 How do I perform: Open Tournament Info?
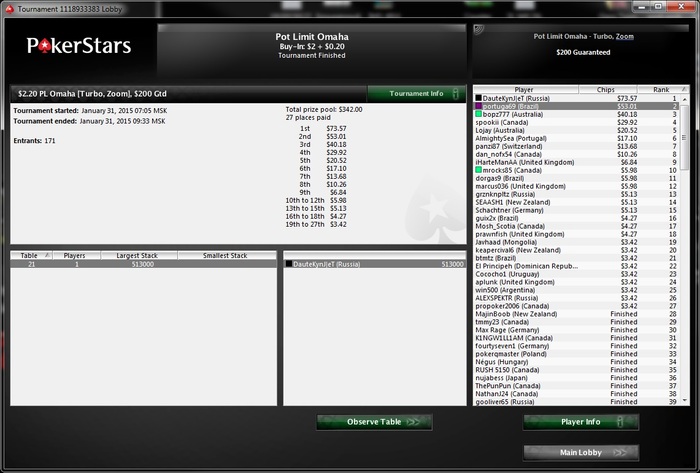coord(417,93)
